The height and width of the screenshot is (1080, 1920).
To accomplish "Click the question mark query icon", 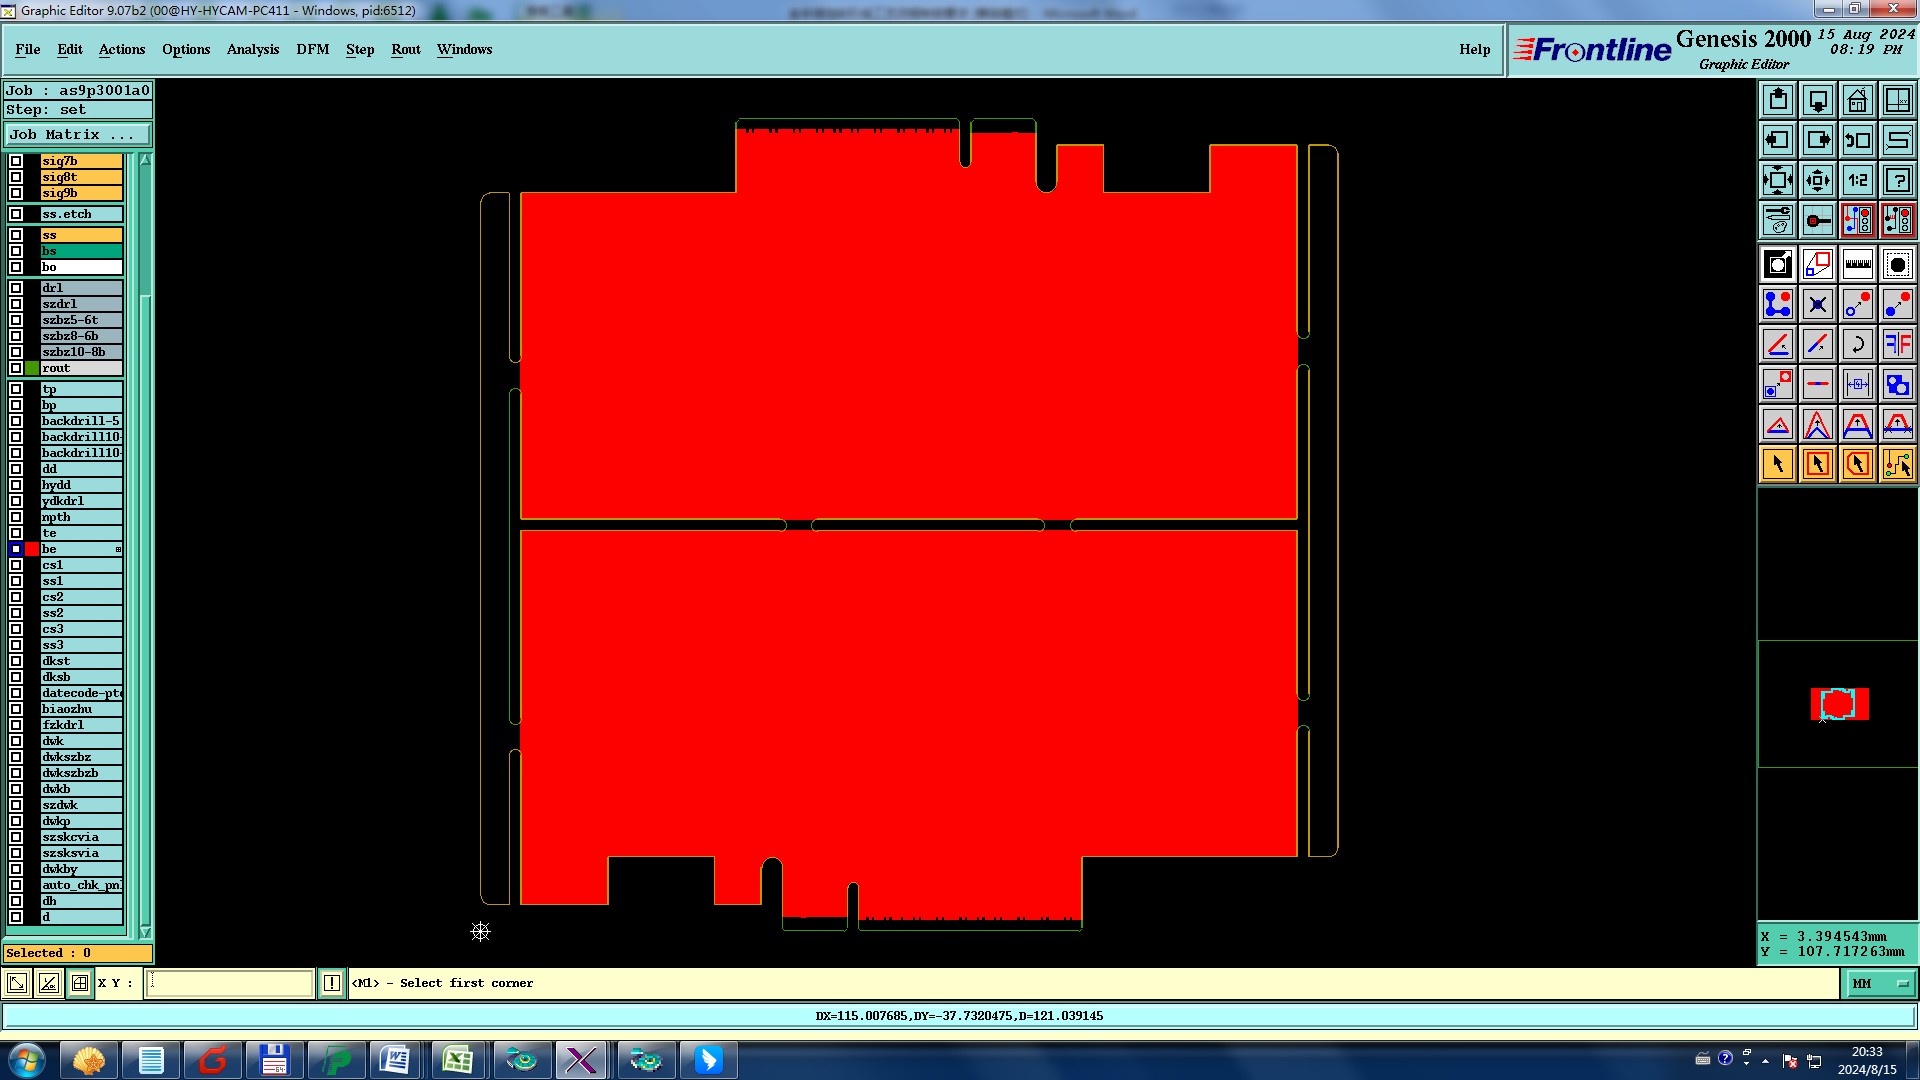I will (1898, 180).
